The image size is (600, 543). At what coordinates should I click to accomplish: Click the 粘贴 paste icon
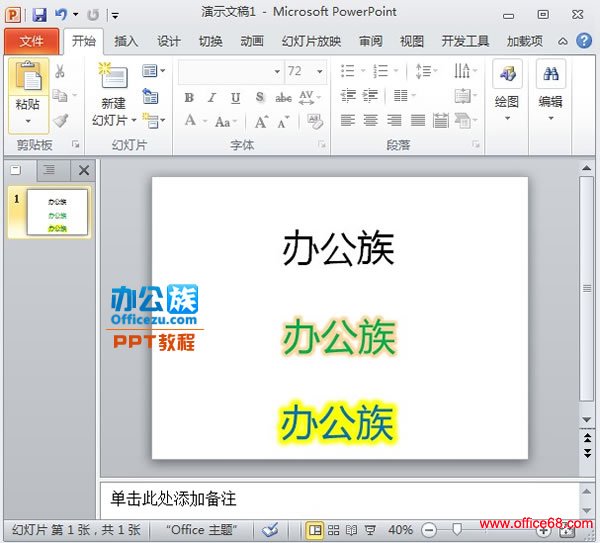(28, 76)
